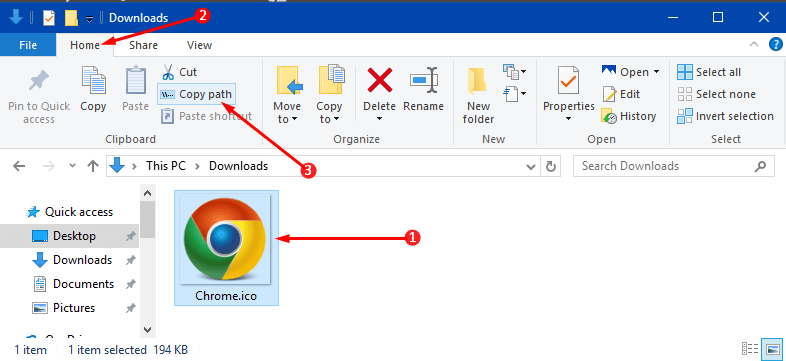Switch to the Home ribbon tab
This screenshot has width=786, height=361.
tap(85, 45)
